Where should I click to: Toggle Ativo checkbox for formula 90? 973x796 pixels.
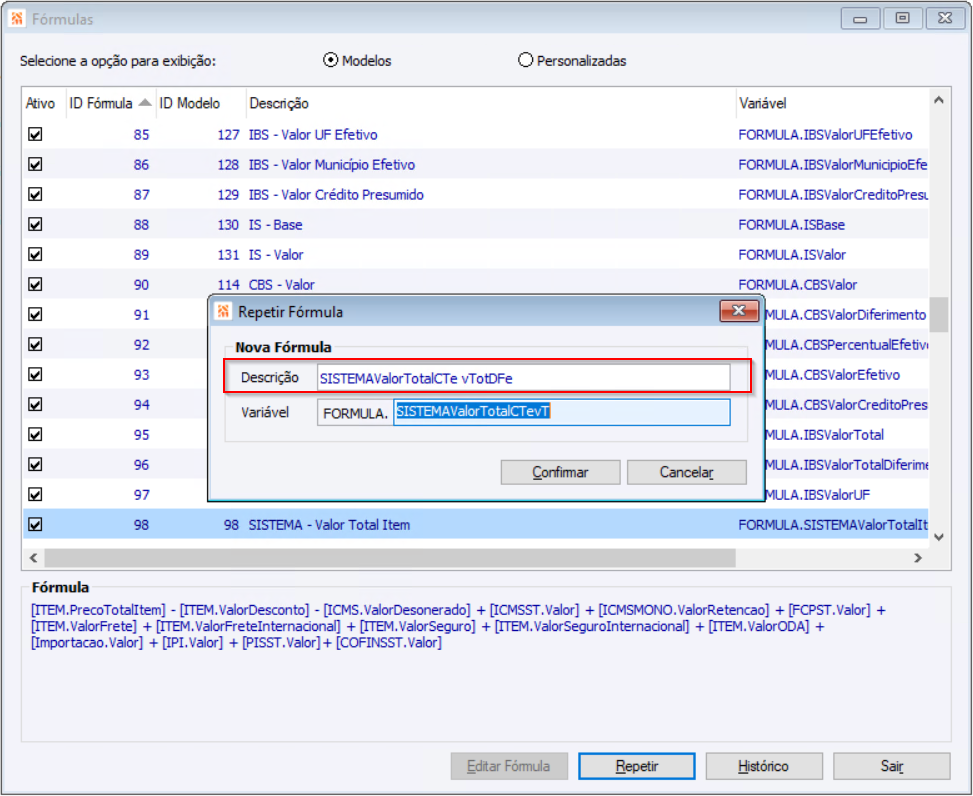tap(35, 284)
